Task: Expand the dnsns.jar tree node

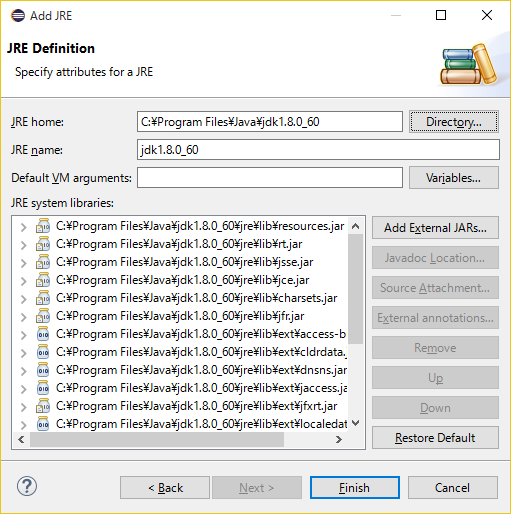Action: point(23,371)
